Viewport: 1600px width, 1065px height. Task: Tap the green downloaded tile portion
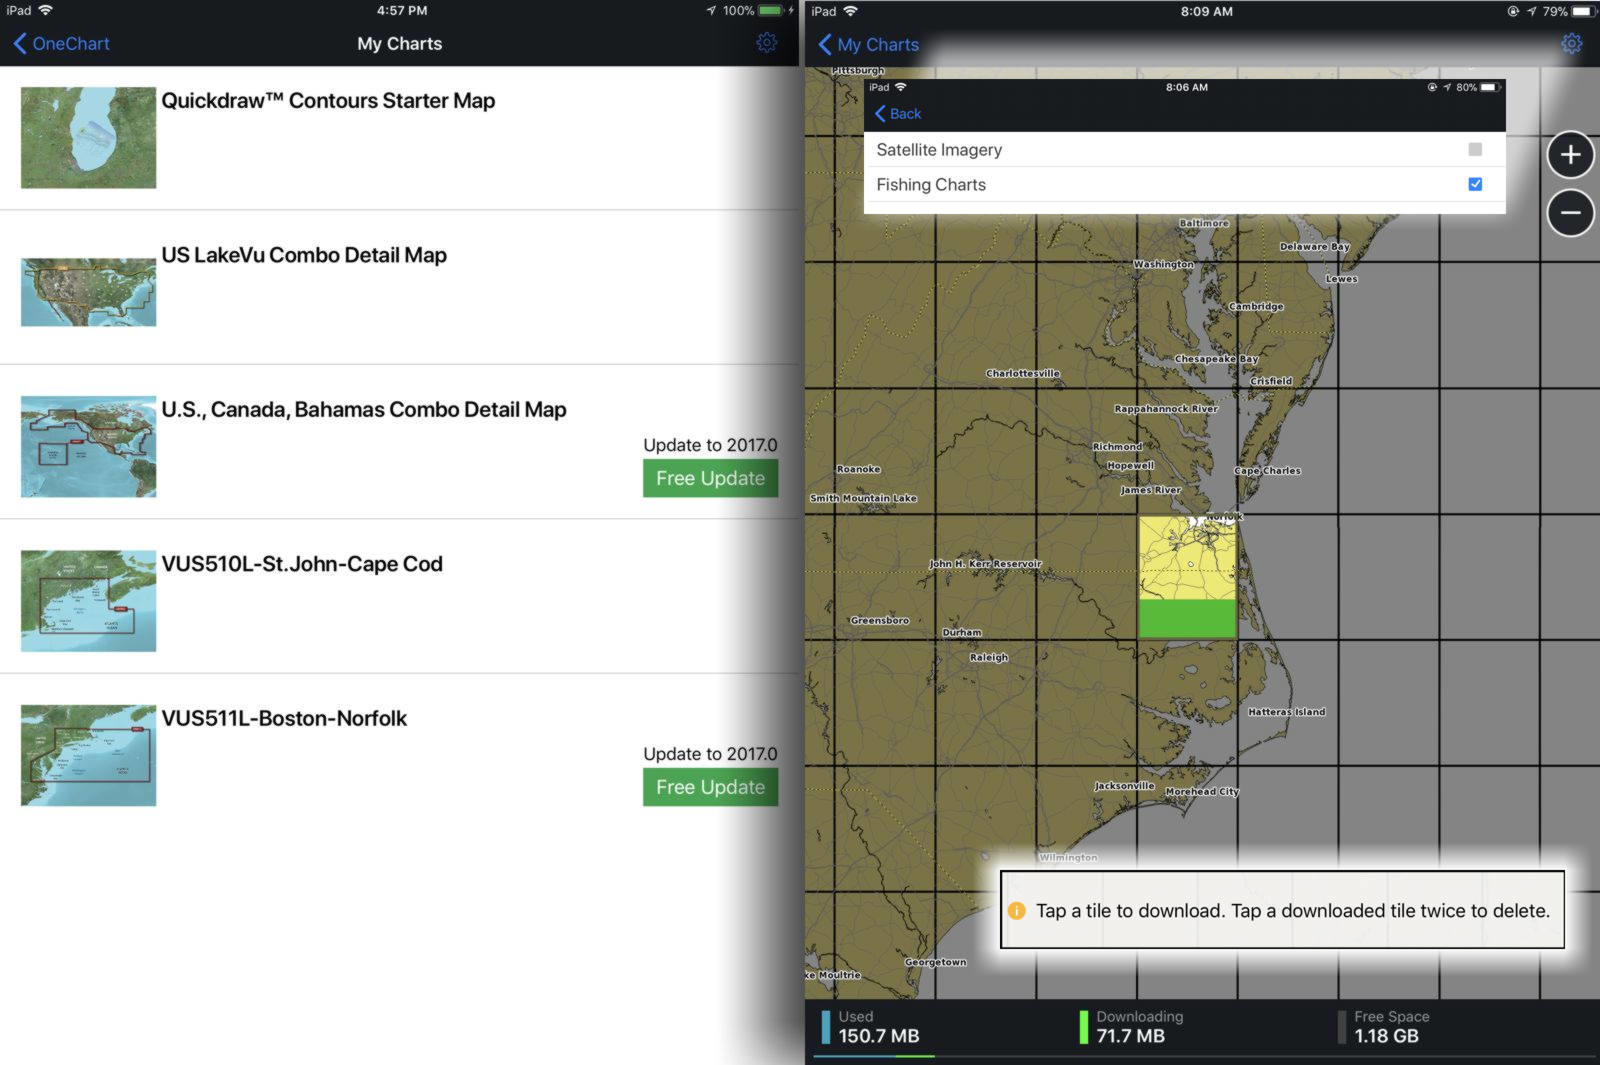(1187, 619)
